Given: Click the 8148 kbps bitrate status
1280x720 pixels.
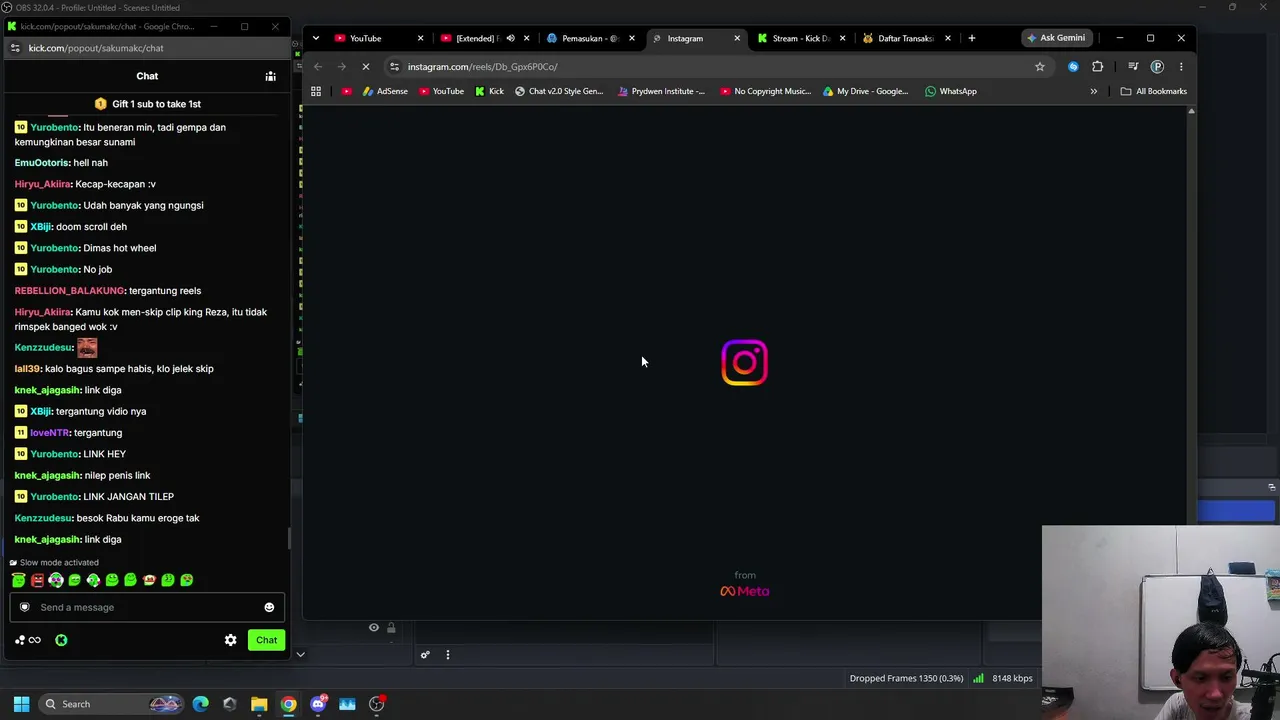Looking at the screenshot, I should [1012, 679].
